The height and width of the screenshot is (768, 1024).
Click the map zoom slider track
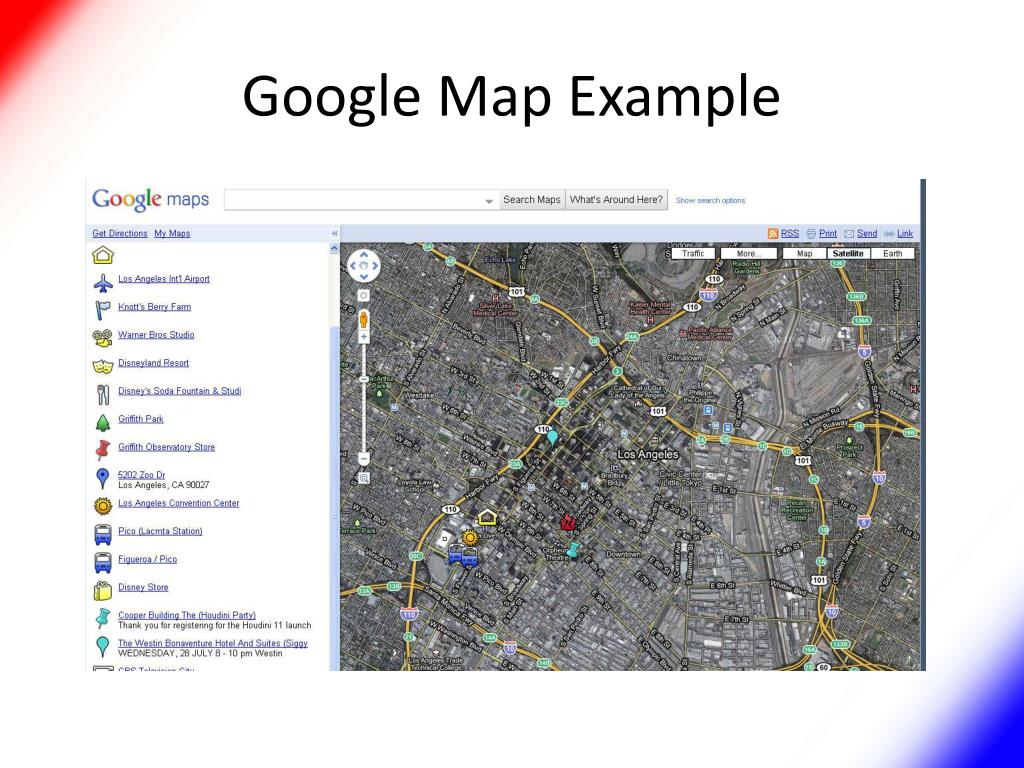click(x=364, y=397)
